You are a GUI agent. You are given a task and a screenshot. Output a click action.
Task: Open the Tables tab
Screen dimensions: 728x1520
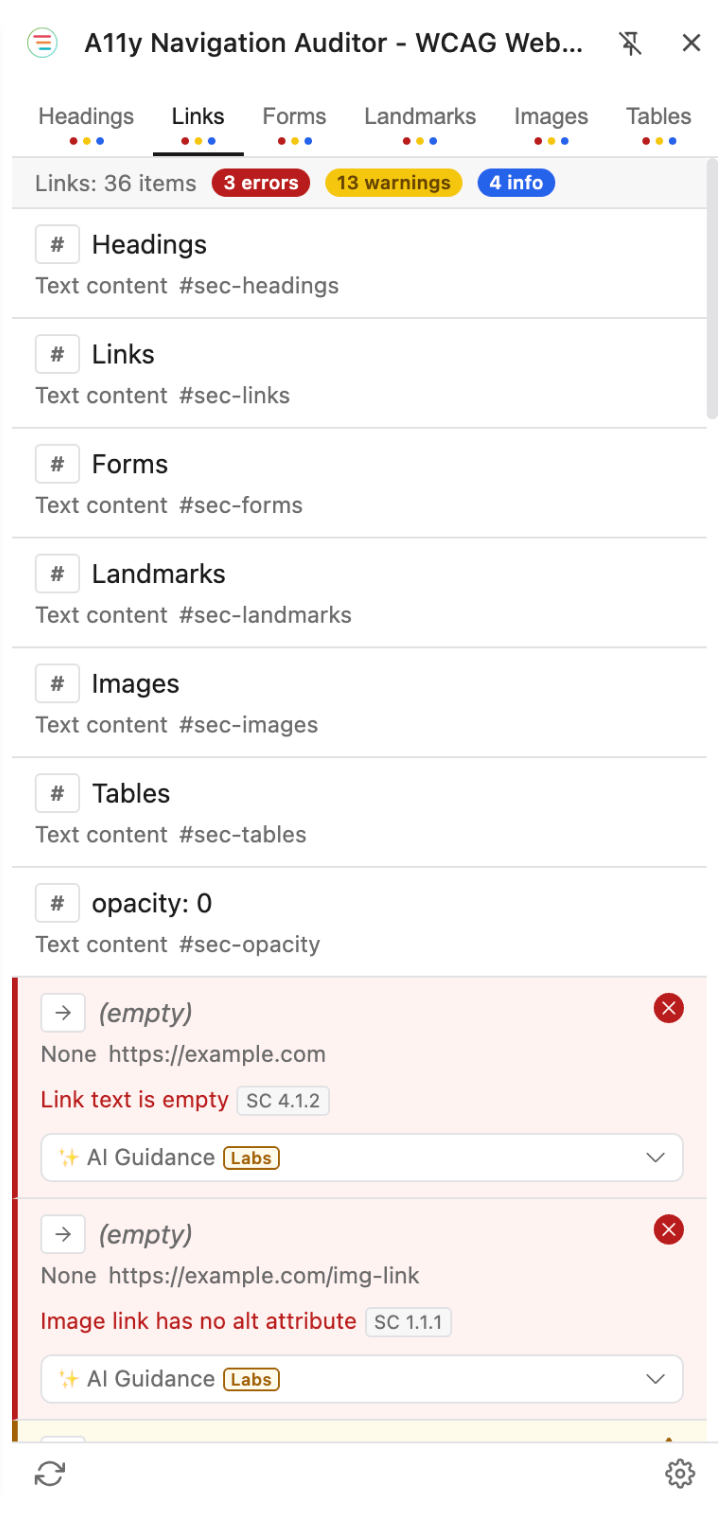pyautogui.click(x=659, y=125)
